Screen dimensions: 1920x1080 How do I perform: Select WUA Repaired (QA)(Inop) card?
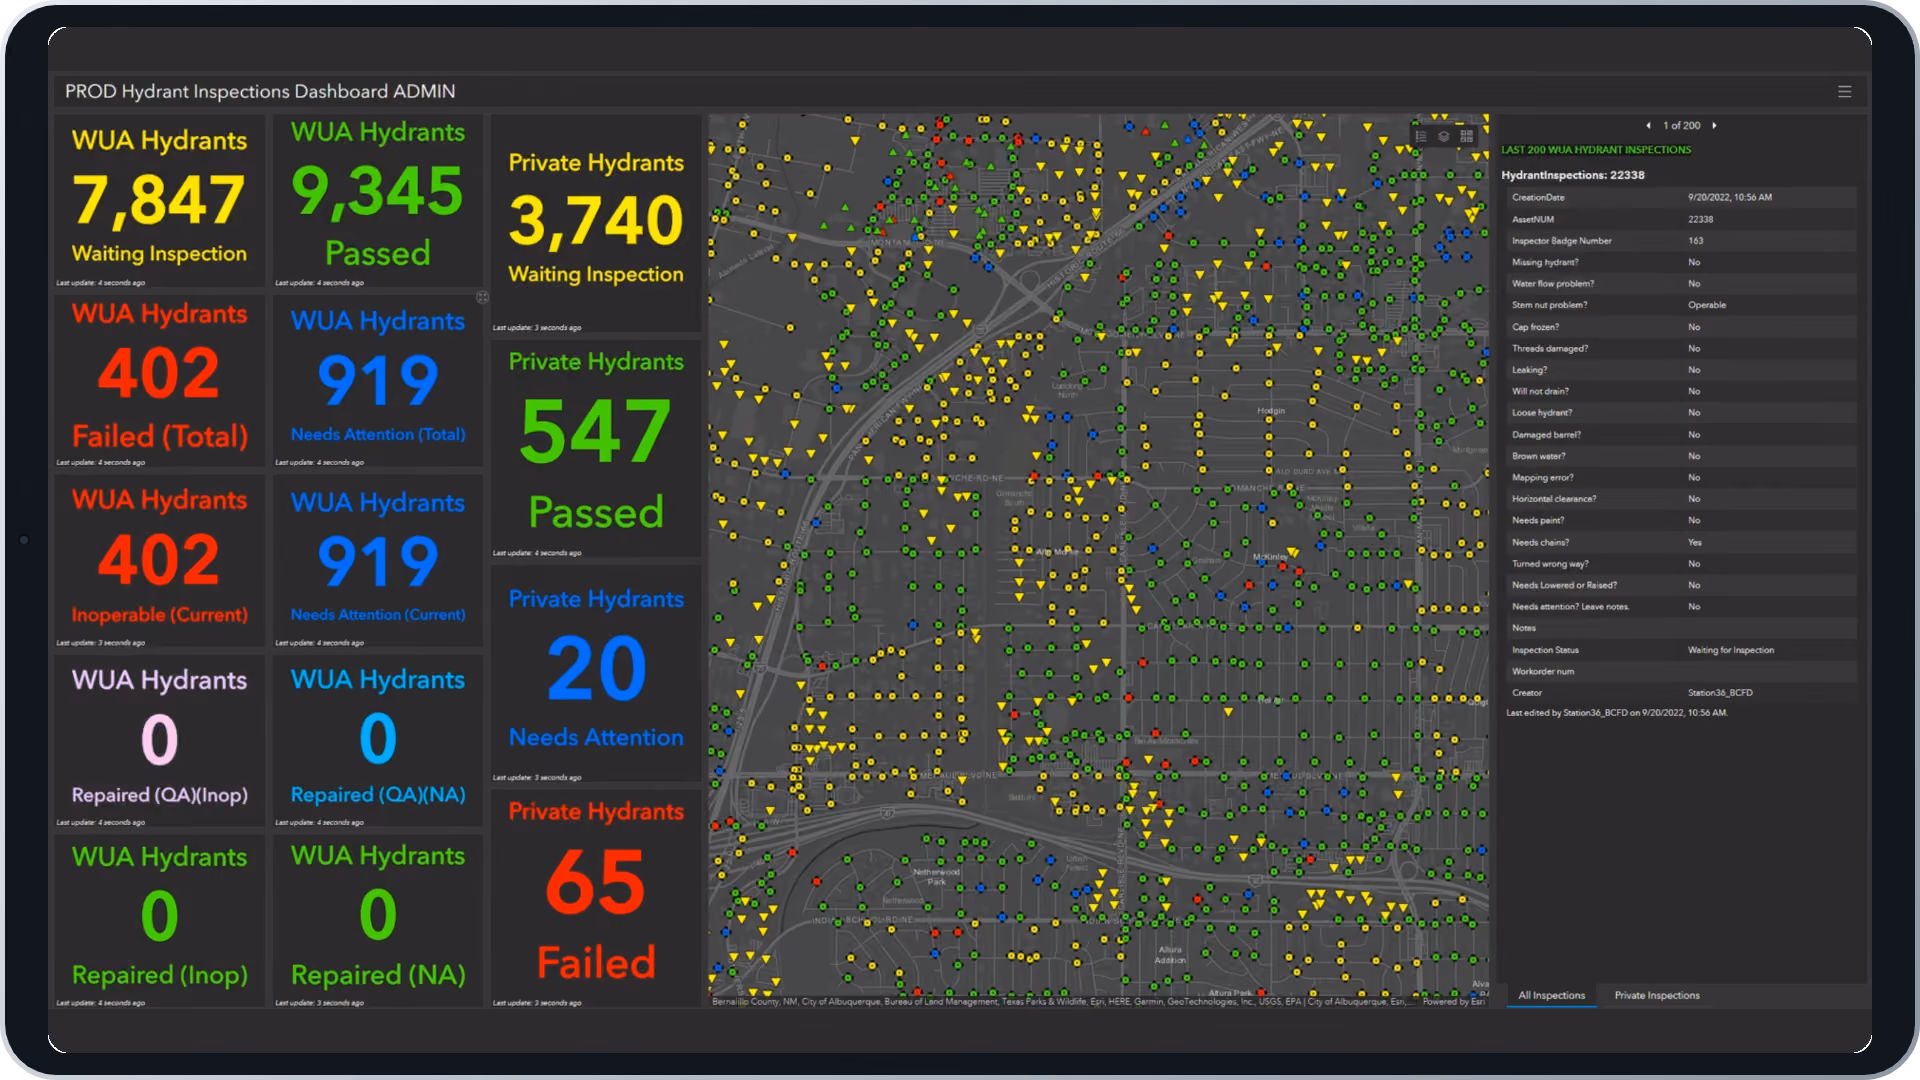[159, 740]
